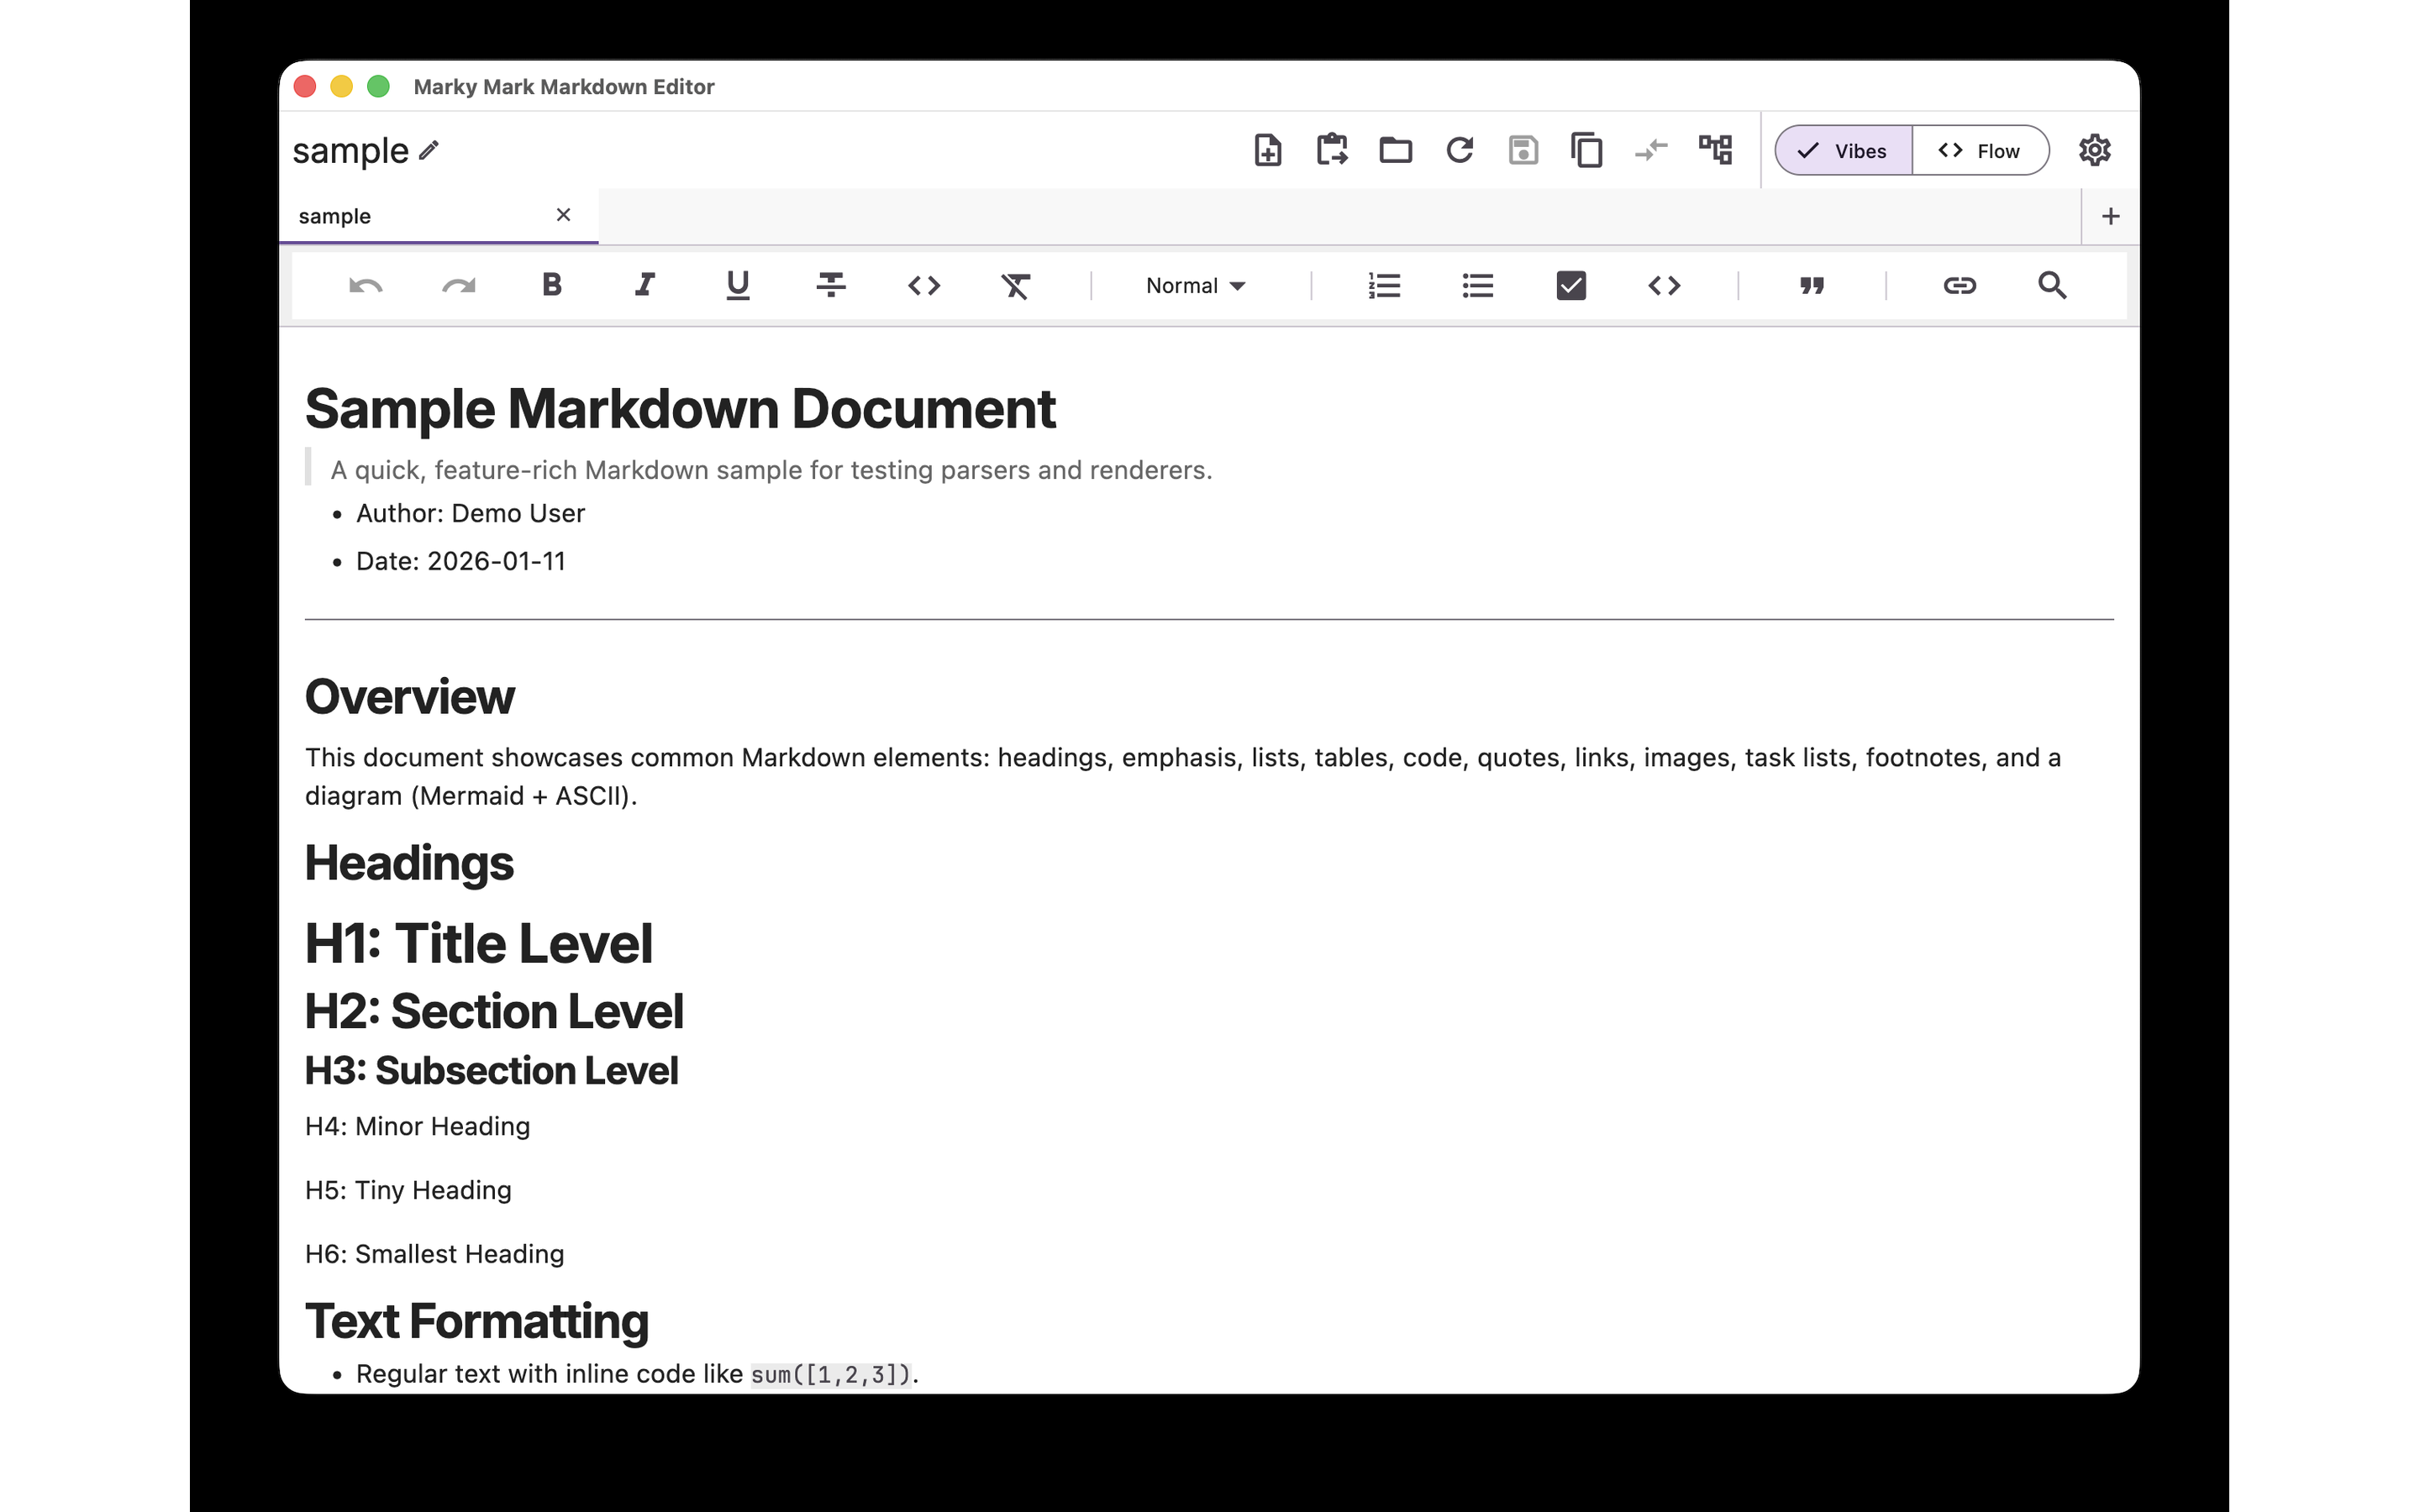This screenshot has height=1512, width=2420.
Task: Click the quoted feature-rich Markdown sample line
Action: 771,470
